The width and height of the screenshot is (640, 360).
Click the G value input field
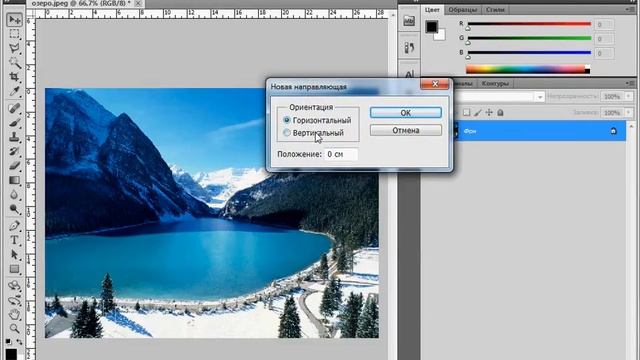click(603, 39)
